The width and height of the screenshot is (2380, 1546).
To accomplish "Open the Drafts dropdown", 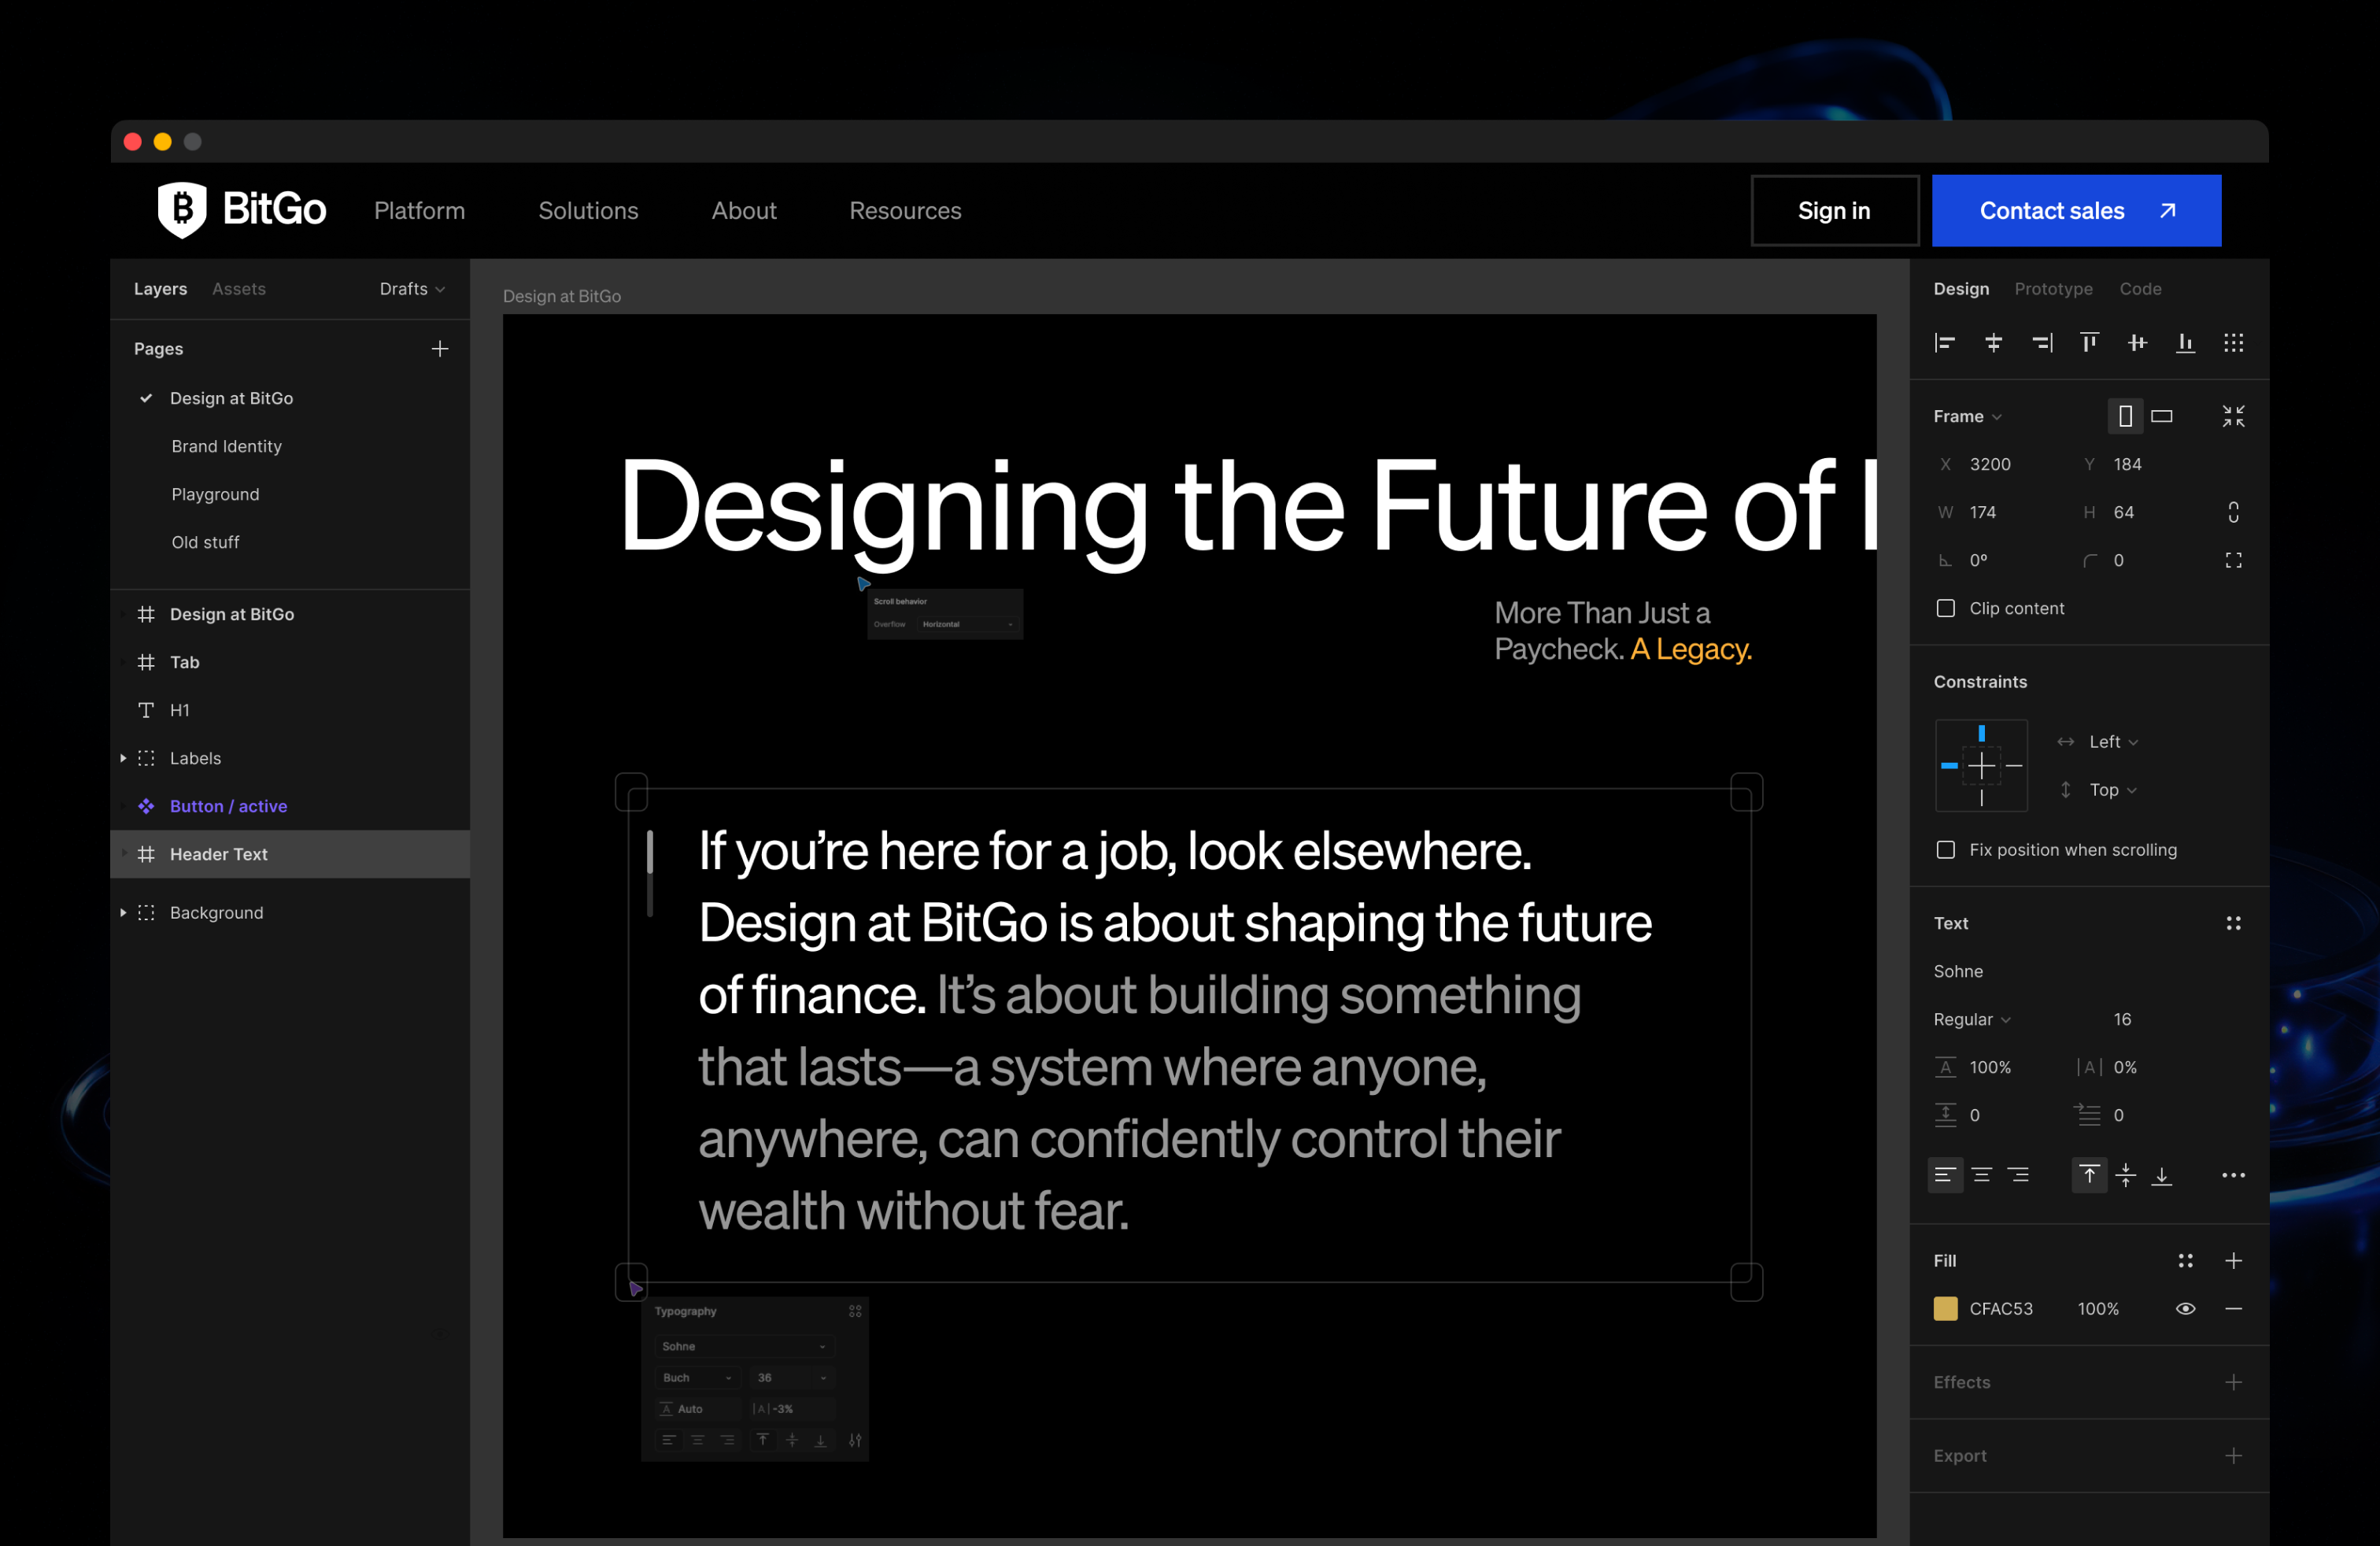I will (x=411, y=288).
